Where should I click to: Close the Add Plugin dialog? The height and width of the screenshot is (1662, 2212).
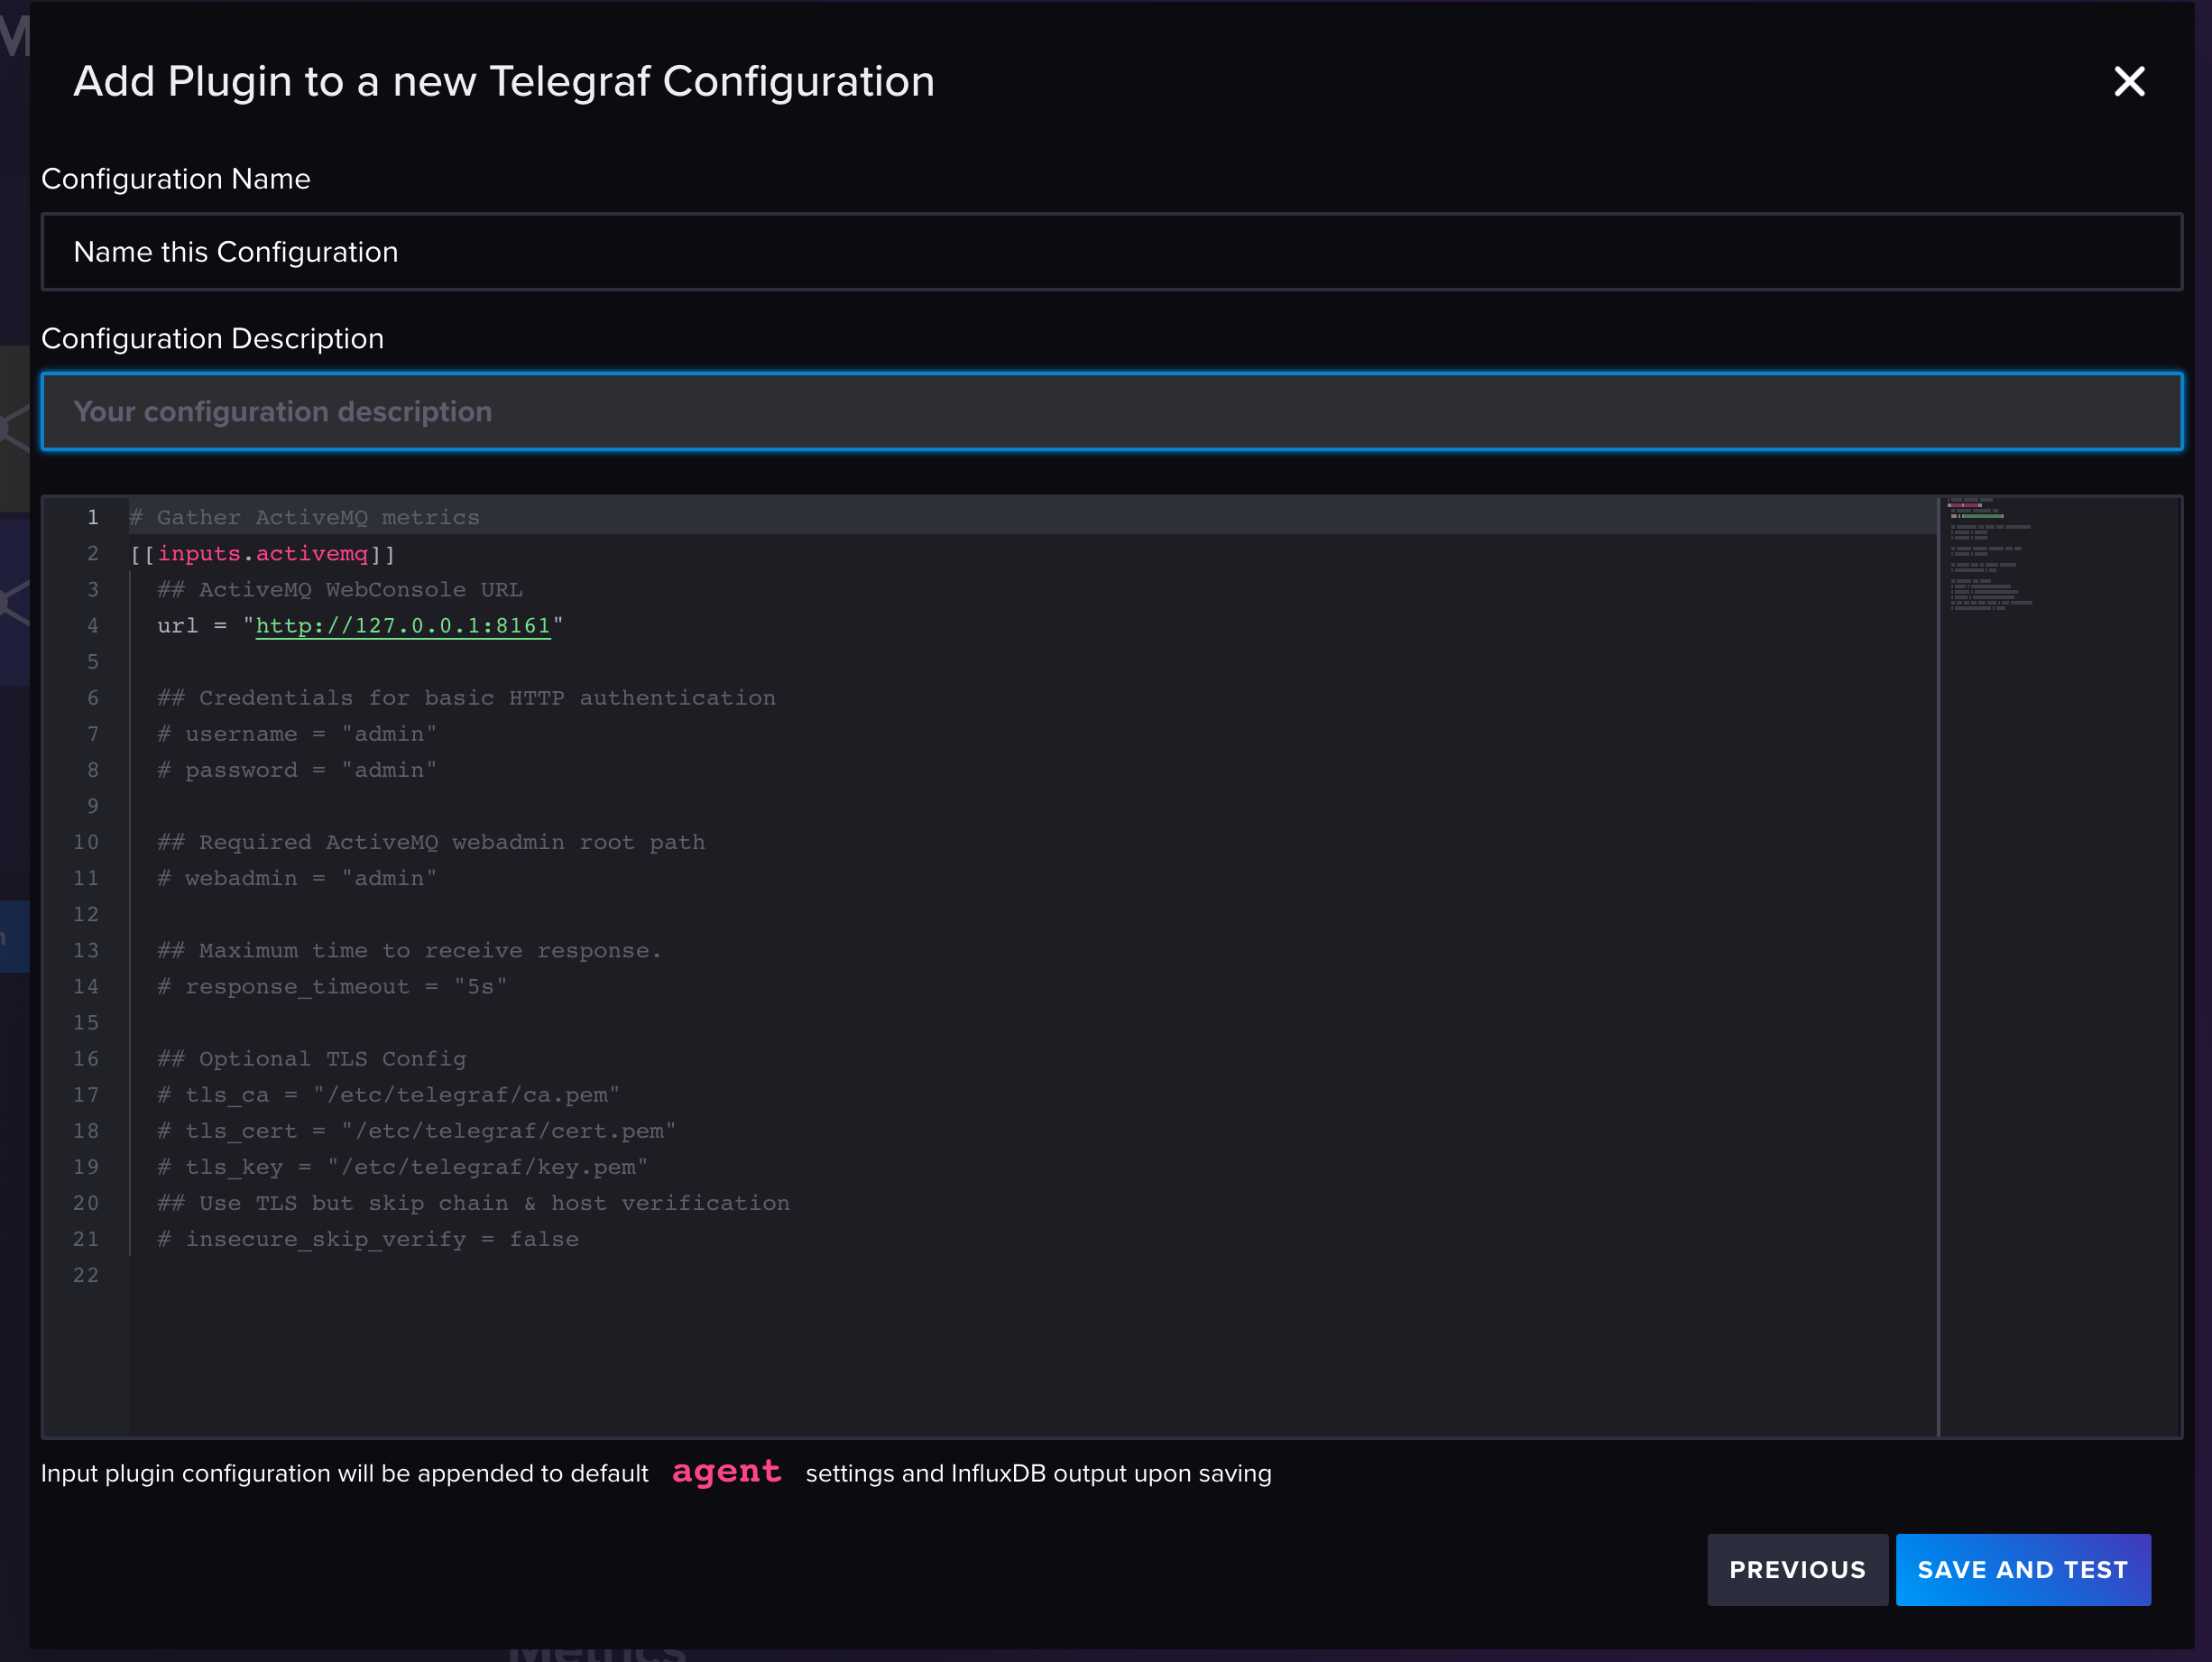point(2128,82)
